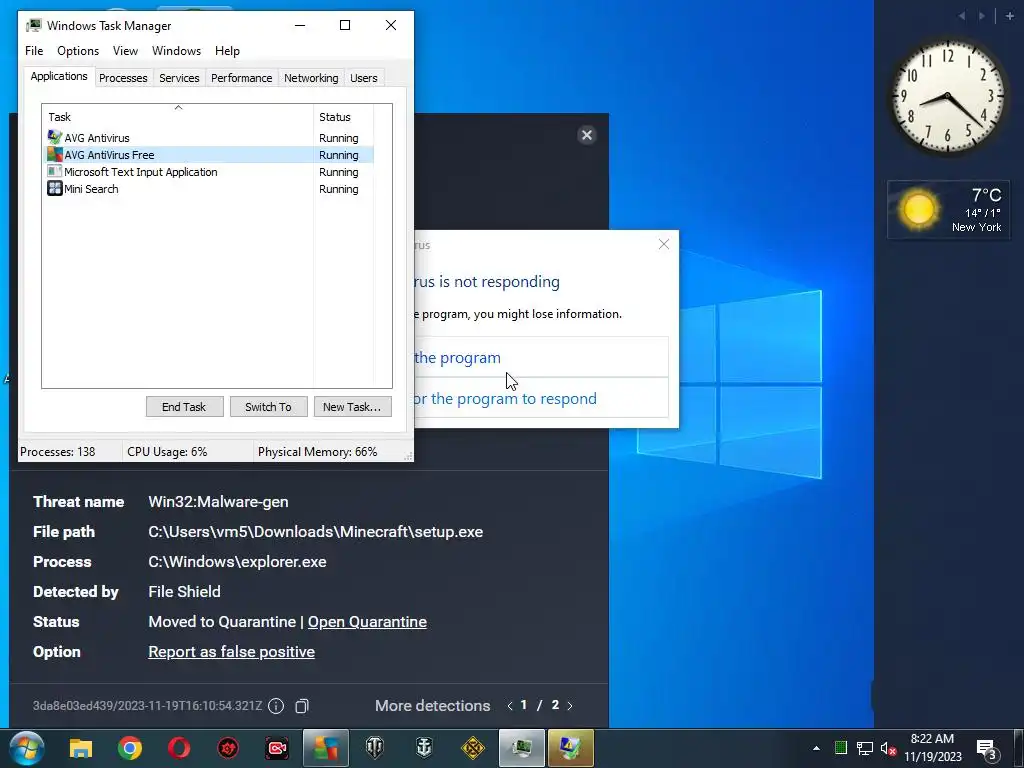Screen dimensions: 1024x768
Task: Sort the list by the Task column header
Action: [x=178, y=117]
